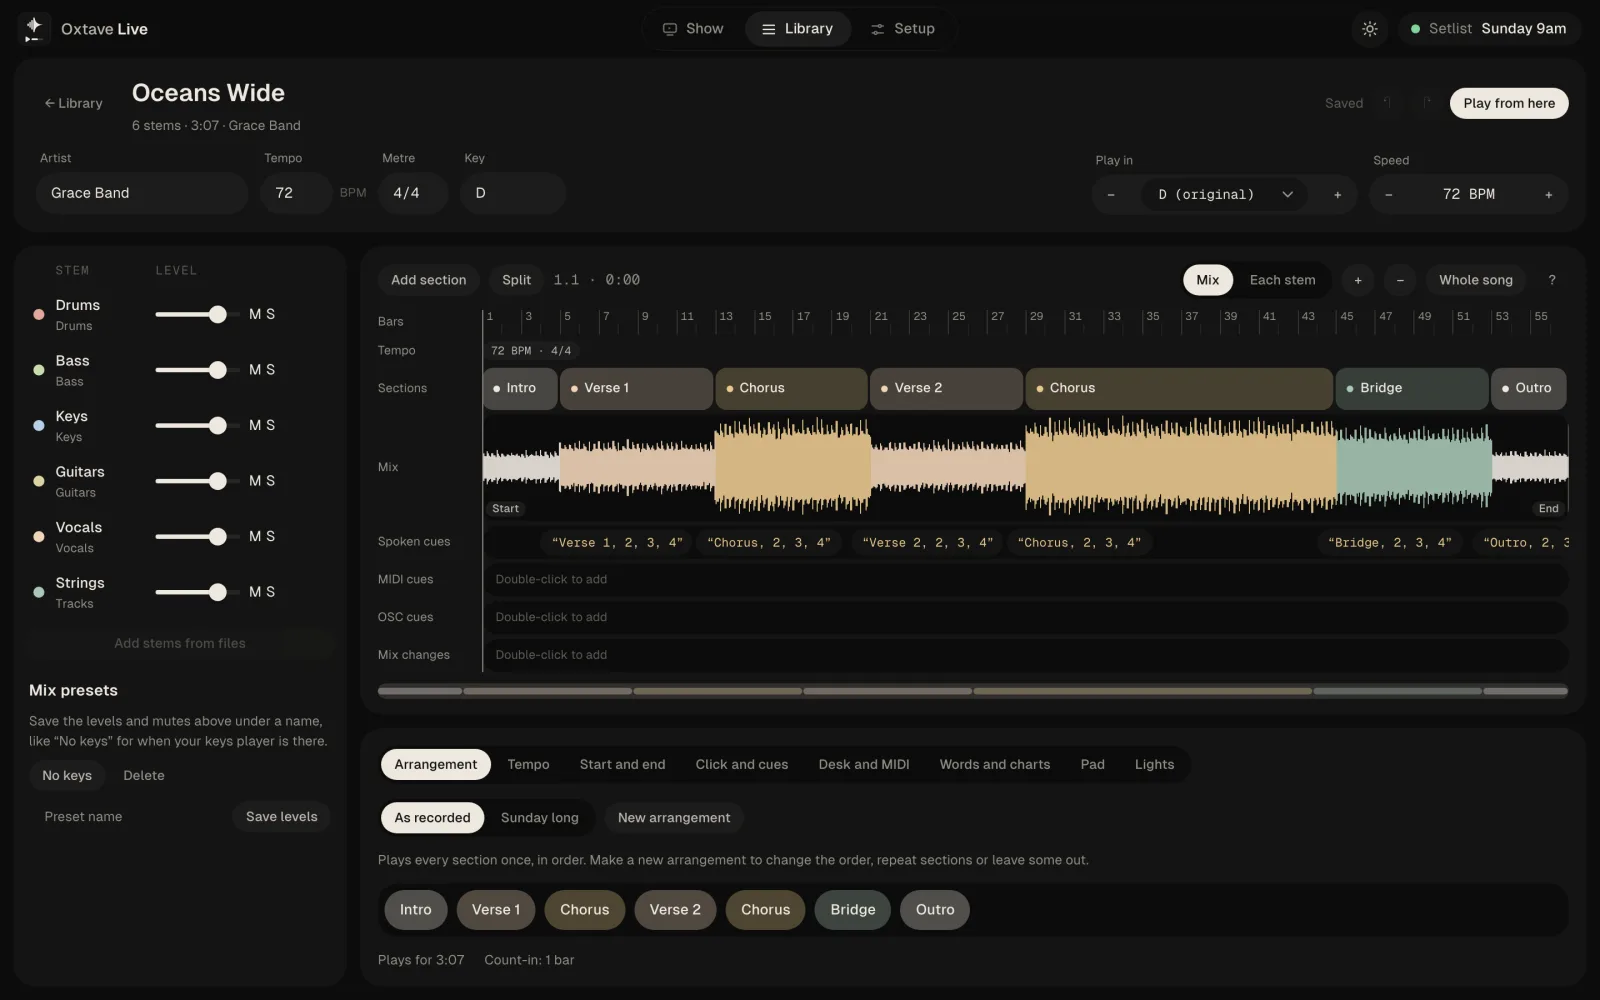1600x1000 pixels.
Task: Solo the Strings stem
Action: (270, 592)
